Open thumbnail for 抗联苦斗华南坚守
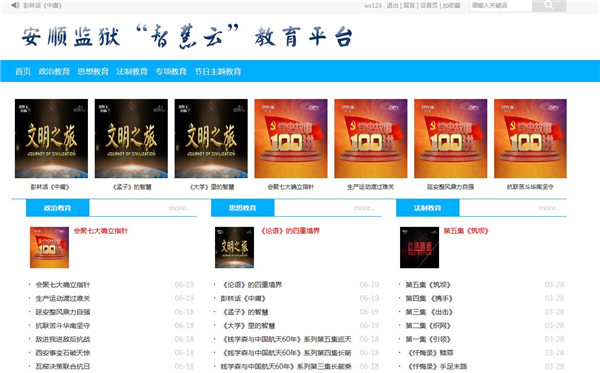 coord(530,138)
